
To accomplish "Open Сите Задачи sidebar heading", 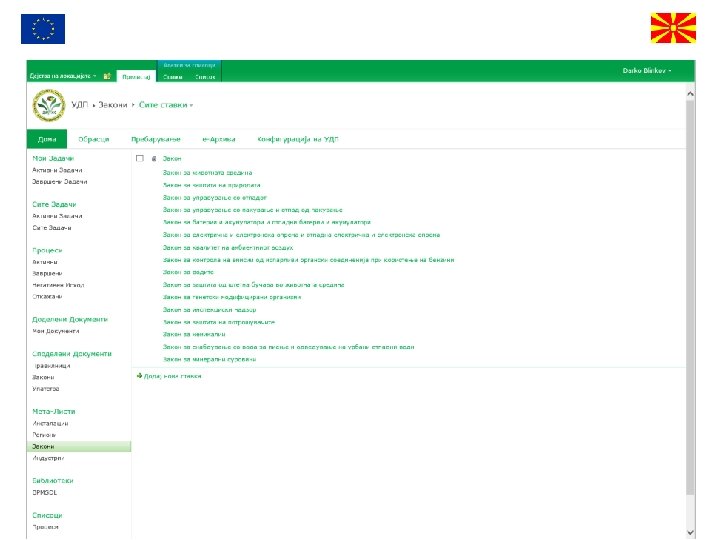I will [x=54, y=204].
